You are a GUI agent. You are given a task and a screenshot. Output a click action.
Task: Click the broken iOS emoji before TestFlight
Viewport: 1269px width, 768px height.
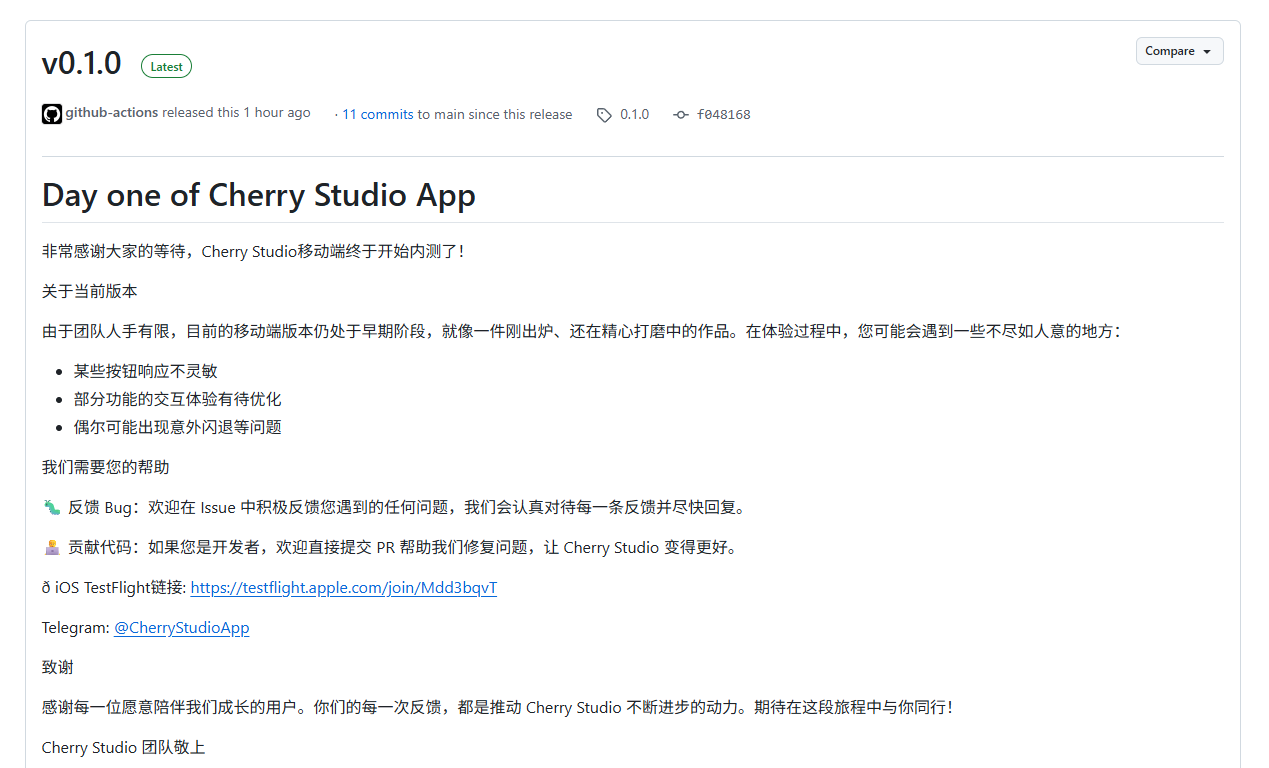point(44,587)
